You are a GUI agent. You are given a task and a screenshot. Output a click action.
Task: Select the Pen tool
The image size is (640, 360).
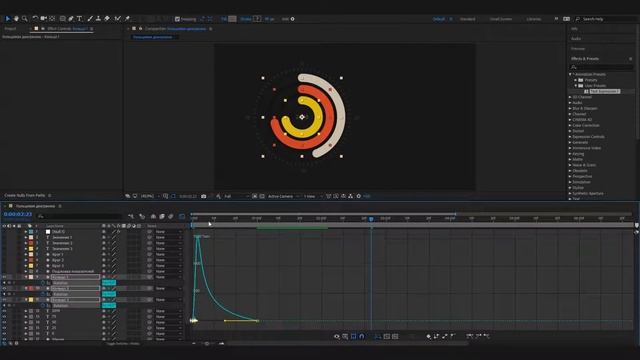tap(71, 19)
